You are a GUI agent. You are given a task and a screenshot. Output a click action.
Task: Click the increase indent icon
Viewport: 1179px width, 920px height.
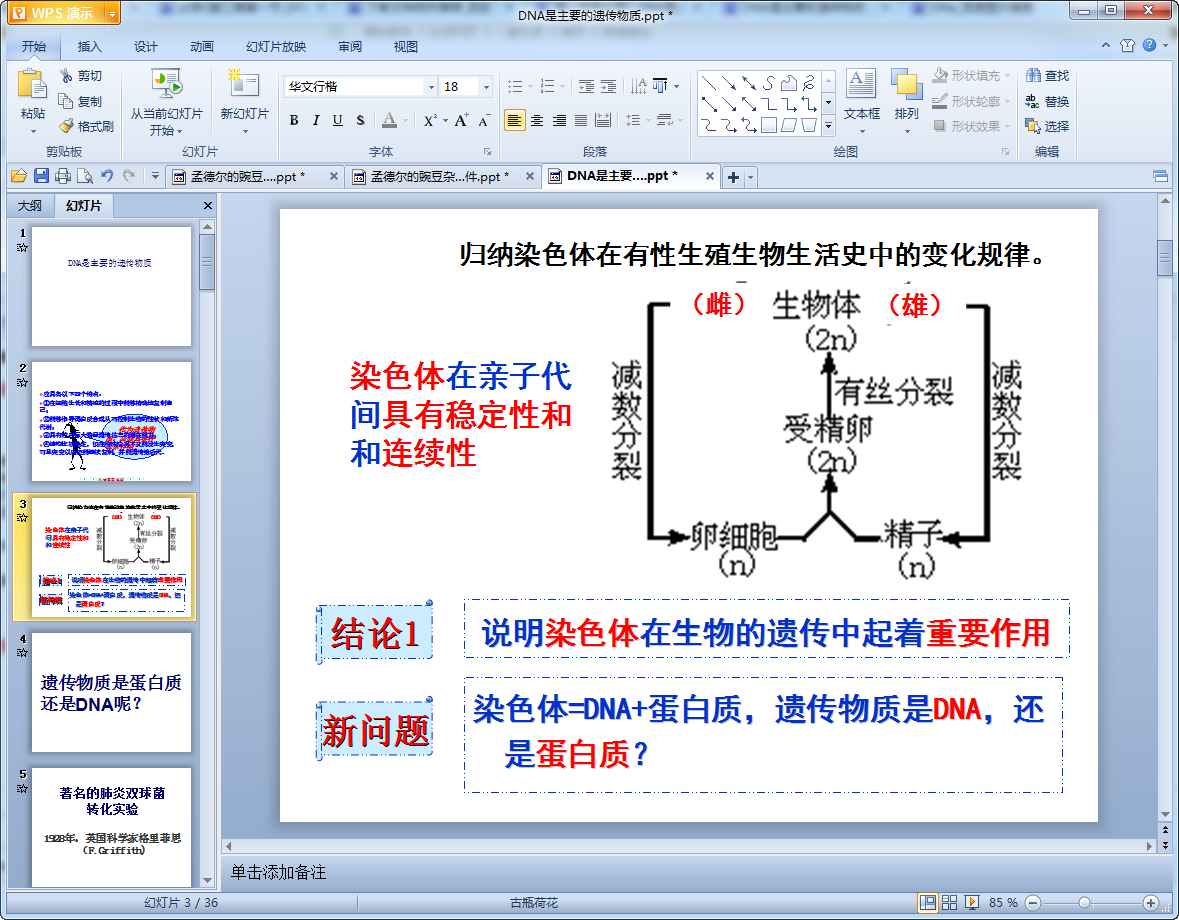[x=608, y=86]
